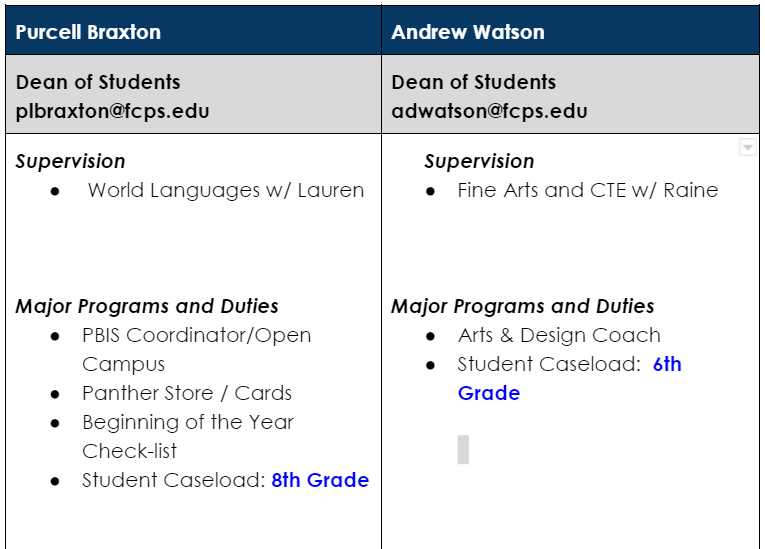The width and height of the screenshot is (765, 549).
Task: Click the Fine Arts and CTE w/ Raine bullet
Action: pyautogui.click(x=587, y=190)
